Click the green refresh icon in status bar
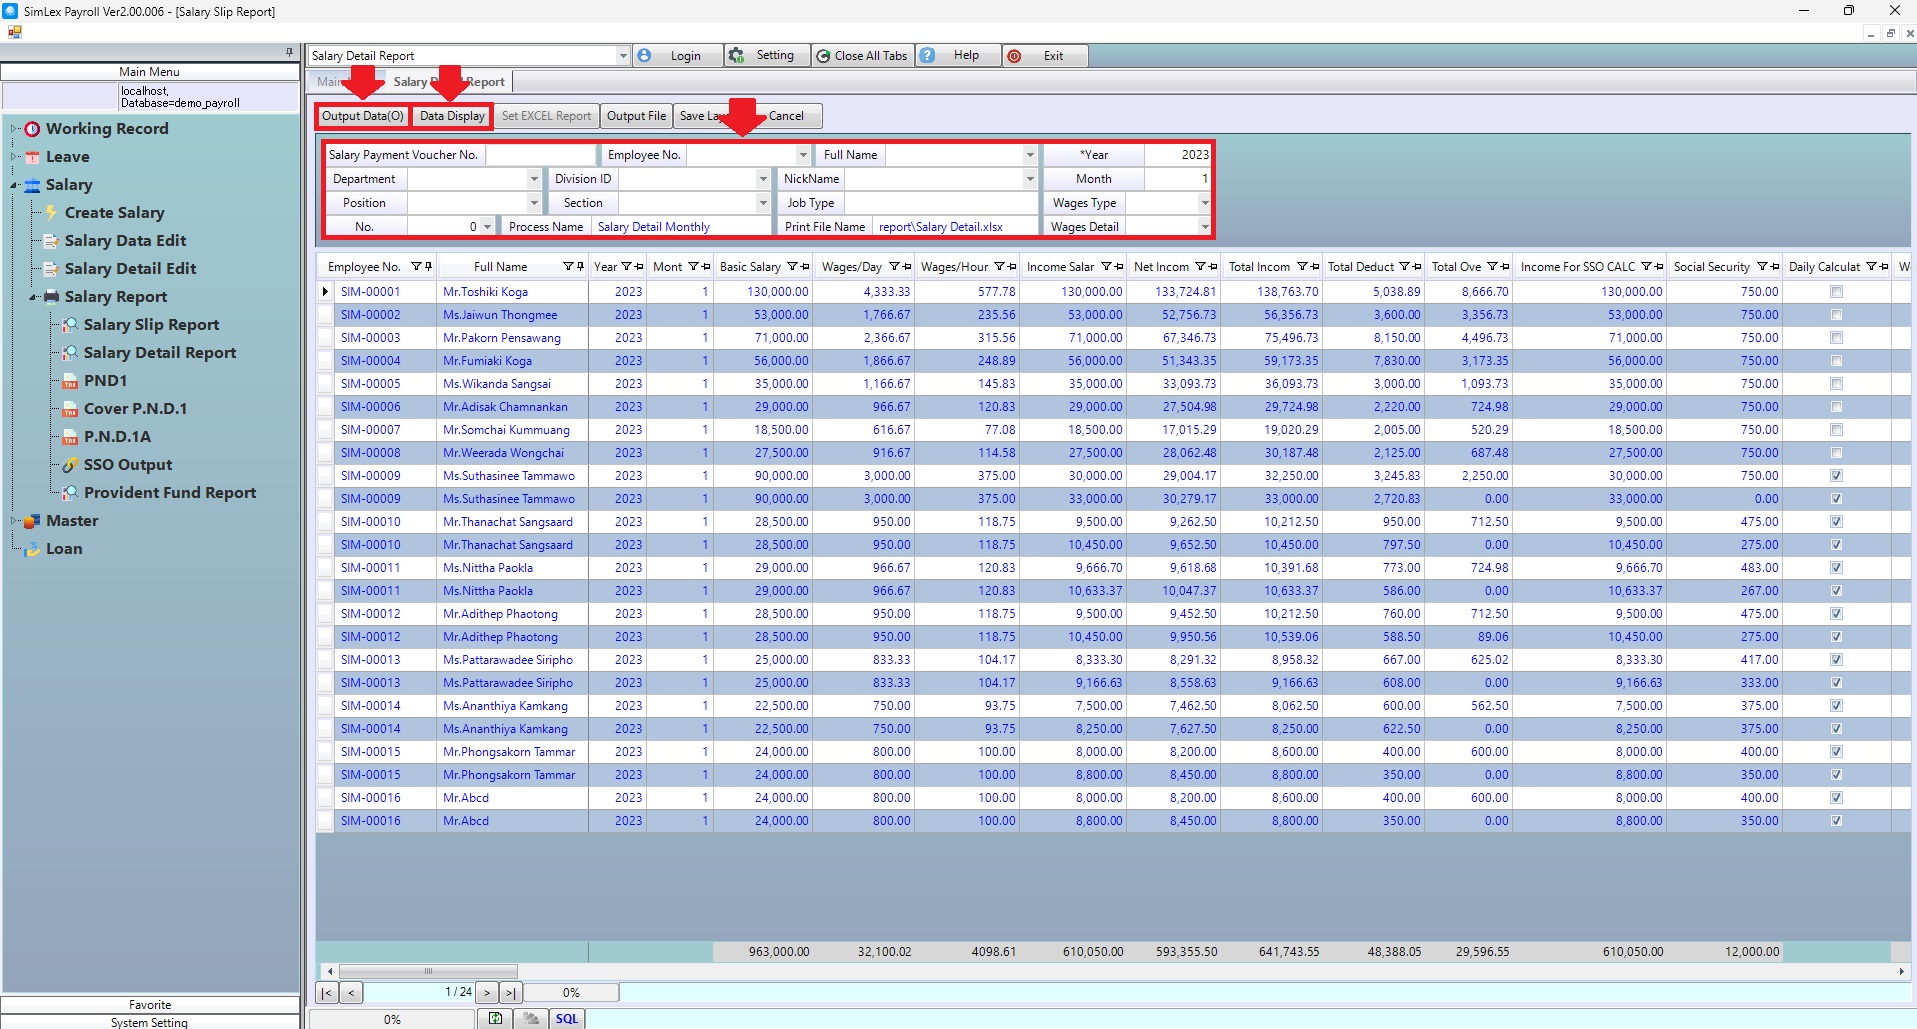The image size is (1917, 1029). (x=495, y=1018)
